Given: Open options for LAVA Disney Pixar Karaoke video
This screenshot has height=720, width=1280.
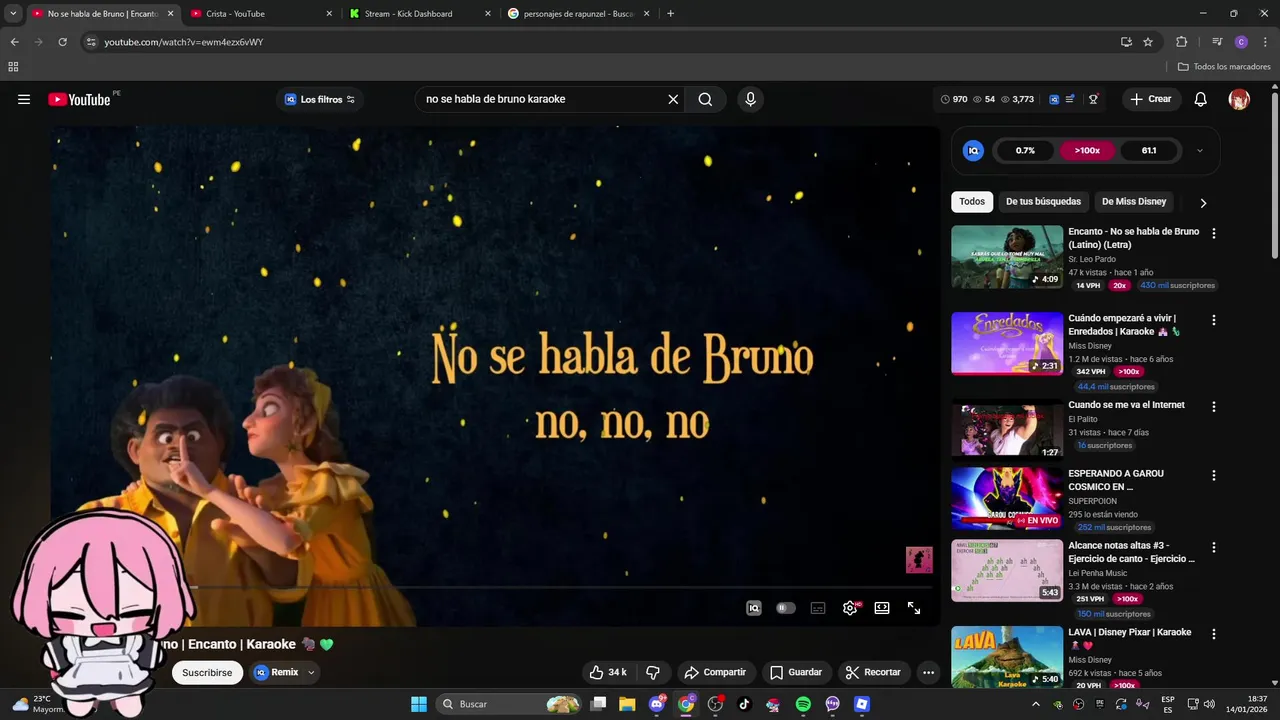Looking at the screenshot, I should tap(1214, 634).
